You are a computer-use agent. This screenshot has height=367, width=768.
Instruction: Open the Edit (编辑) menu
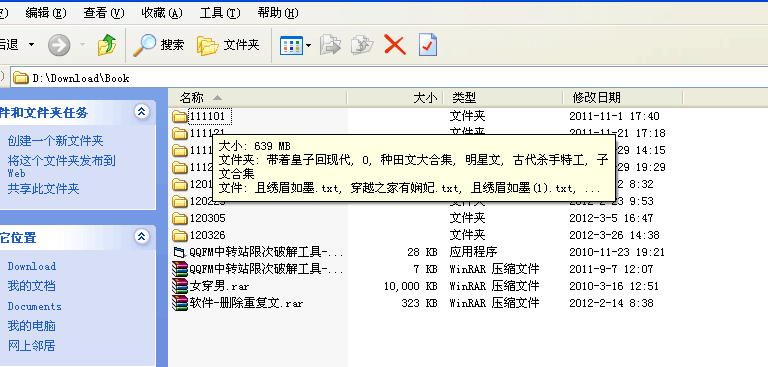(46, 13)
